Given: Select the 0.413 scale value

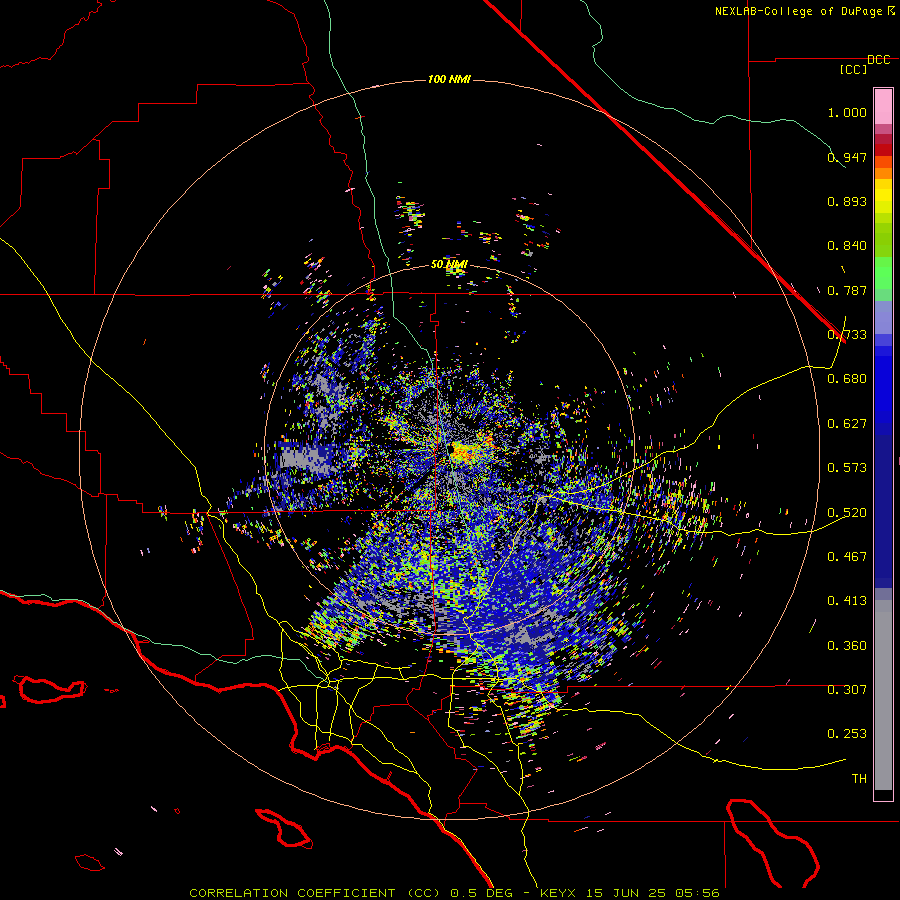Looking at the screenshot, I should [x=847, y=601].
